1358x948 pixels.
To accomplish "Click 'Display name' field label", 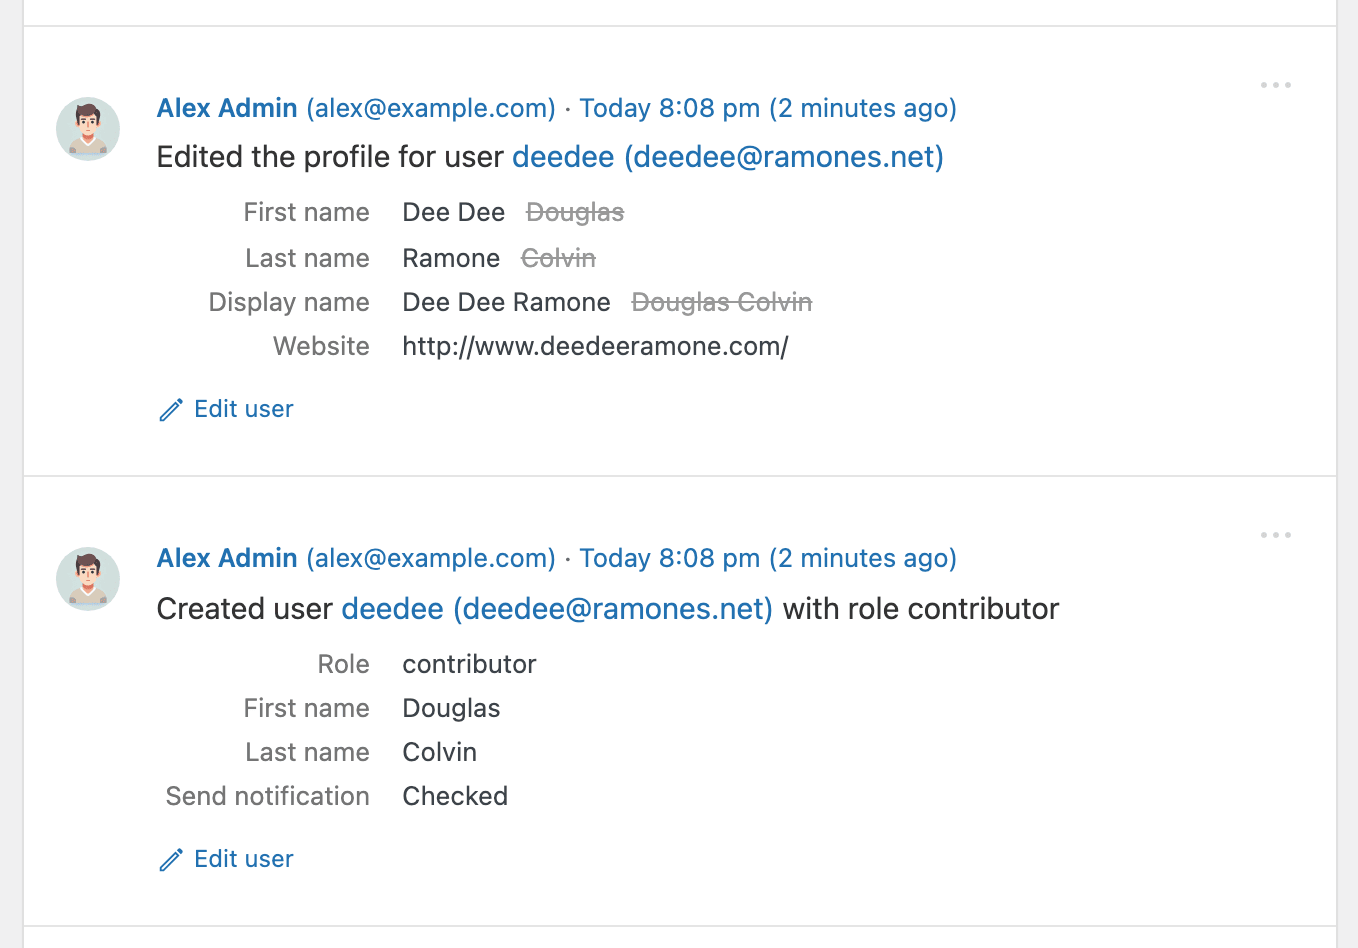I will coord(289,302).
